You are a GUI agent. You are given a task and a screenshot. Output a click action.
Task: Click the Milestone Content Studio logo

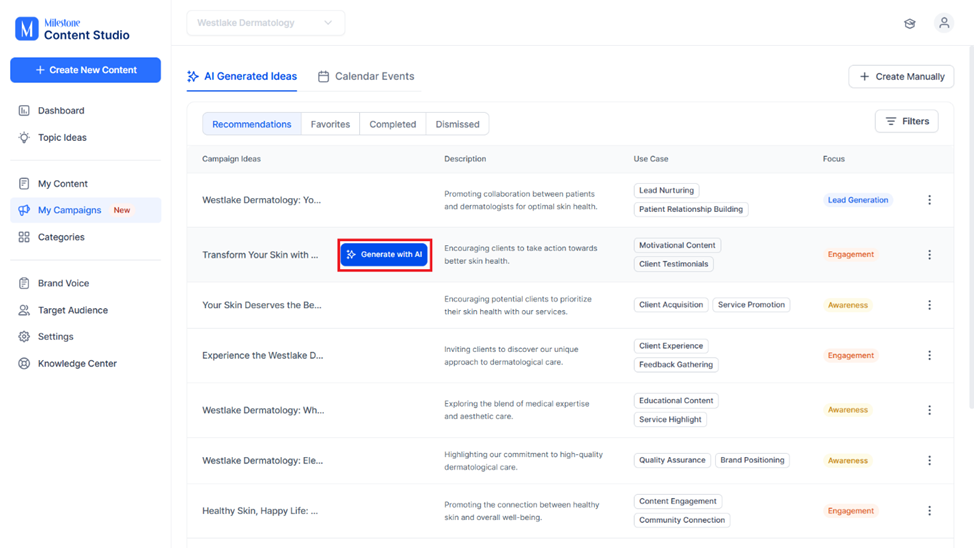[x=73, y=29]
